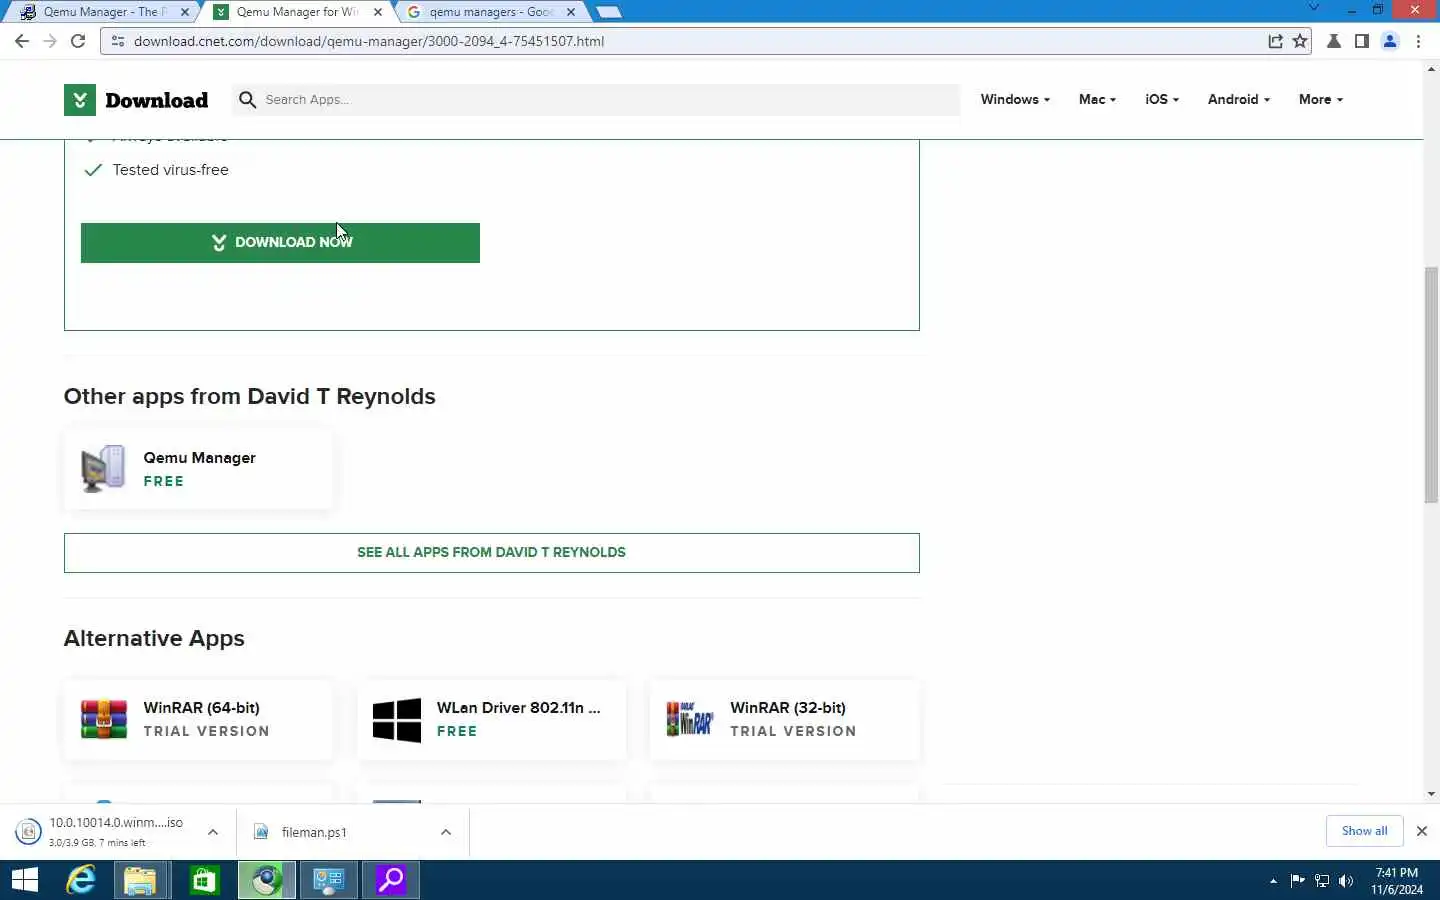The image size is (1440, 900).
Task: Close the Qemu Manager for Windows tab
Action: (x=378, y=12)
